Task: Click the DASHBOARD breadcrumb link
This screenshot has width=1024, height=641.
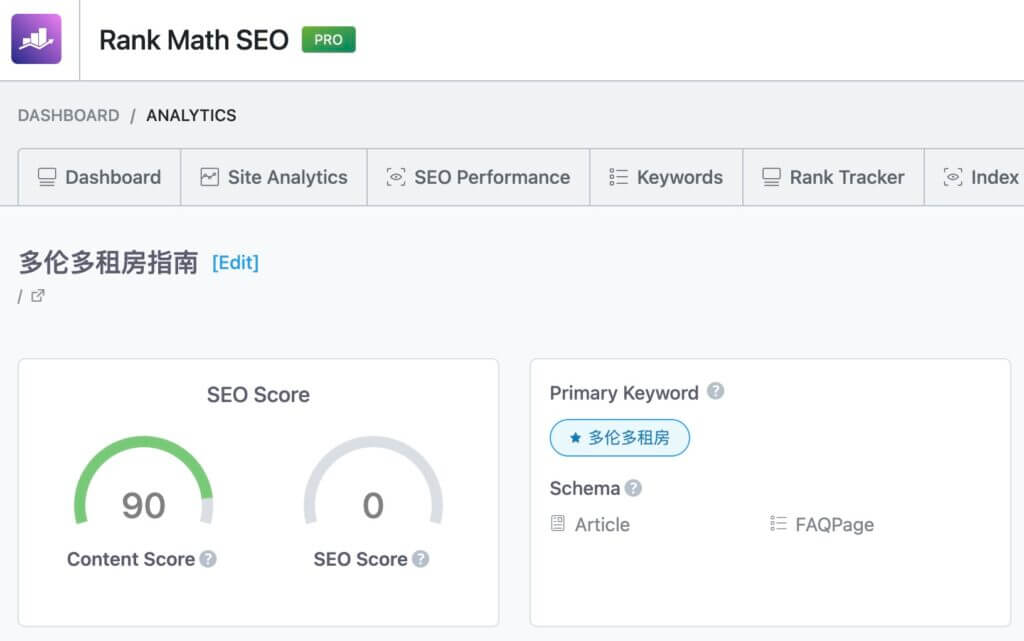Action: click(69, 116)
